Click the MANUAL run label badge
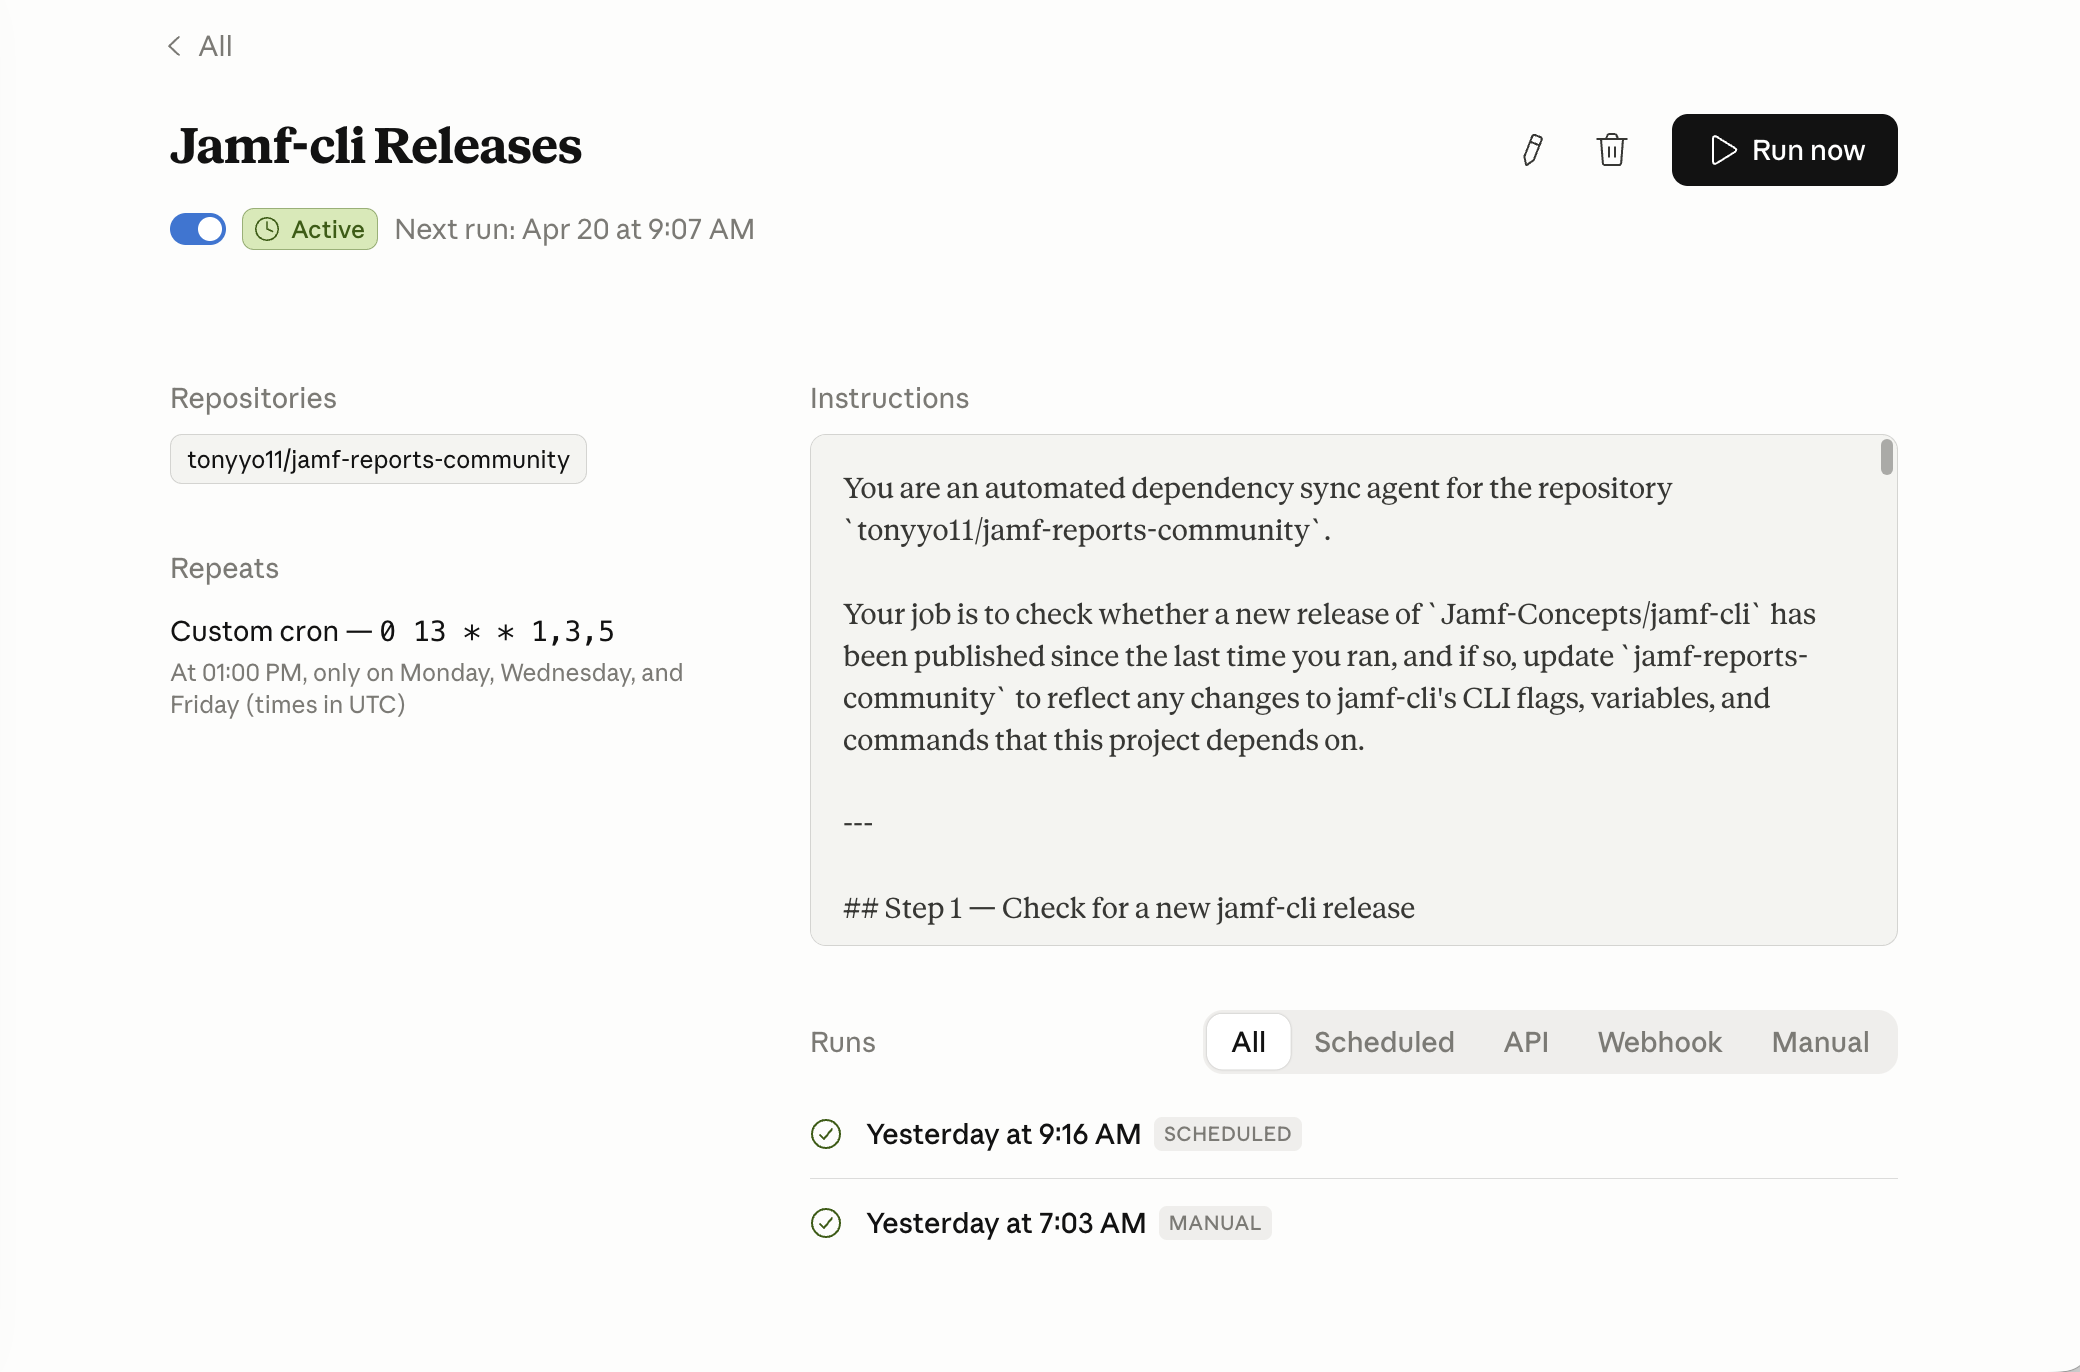This screenshot has width=2080, height=1372. pyautogui.click(x=1214, y=1223)
